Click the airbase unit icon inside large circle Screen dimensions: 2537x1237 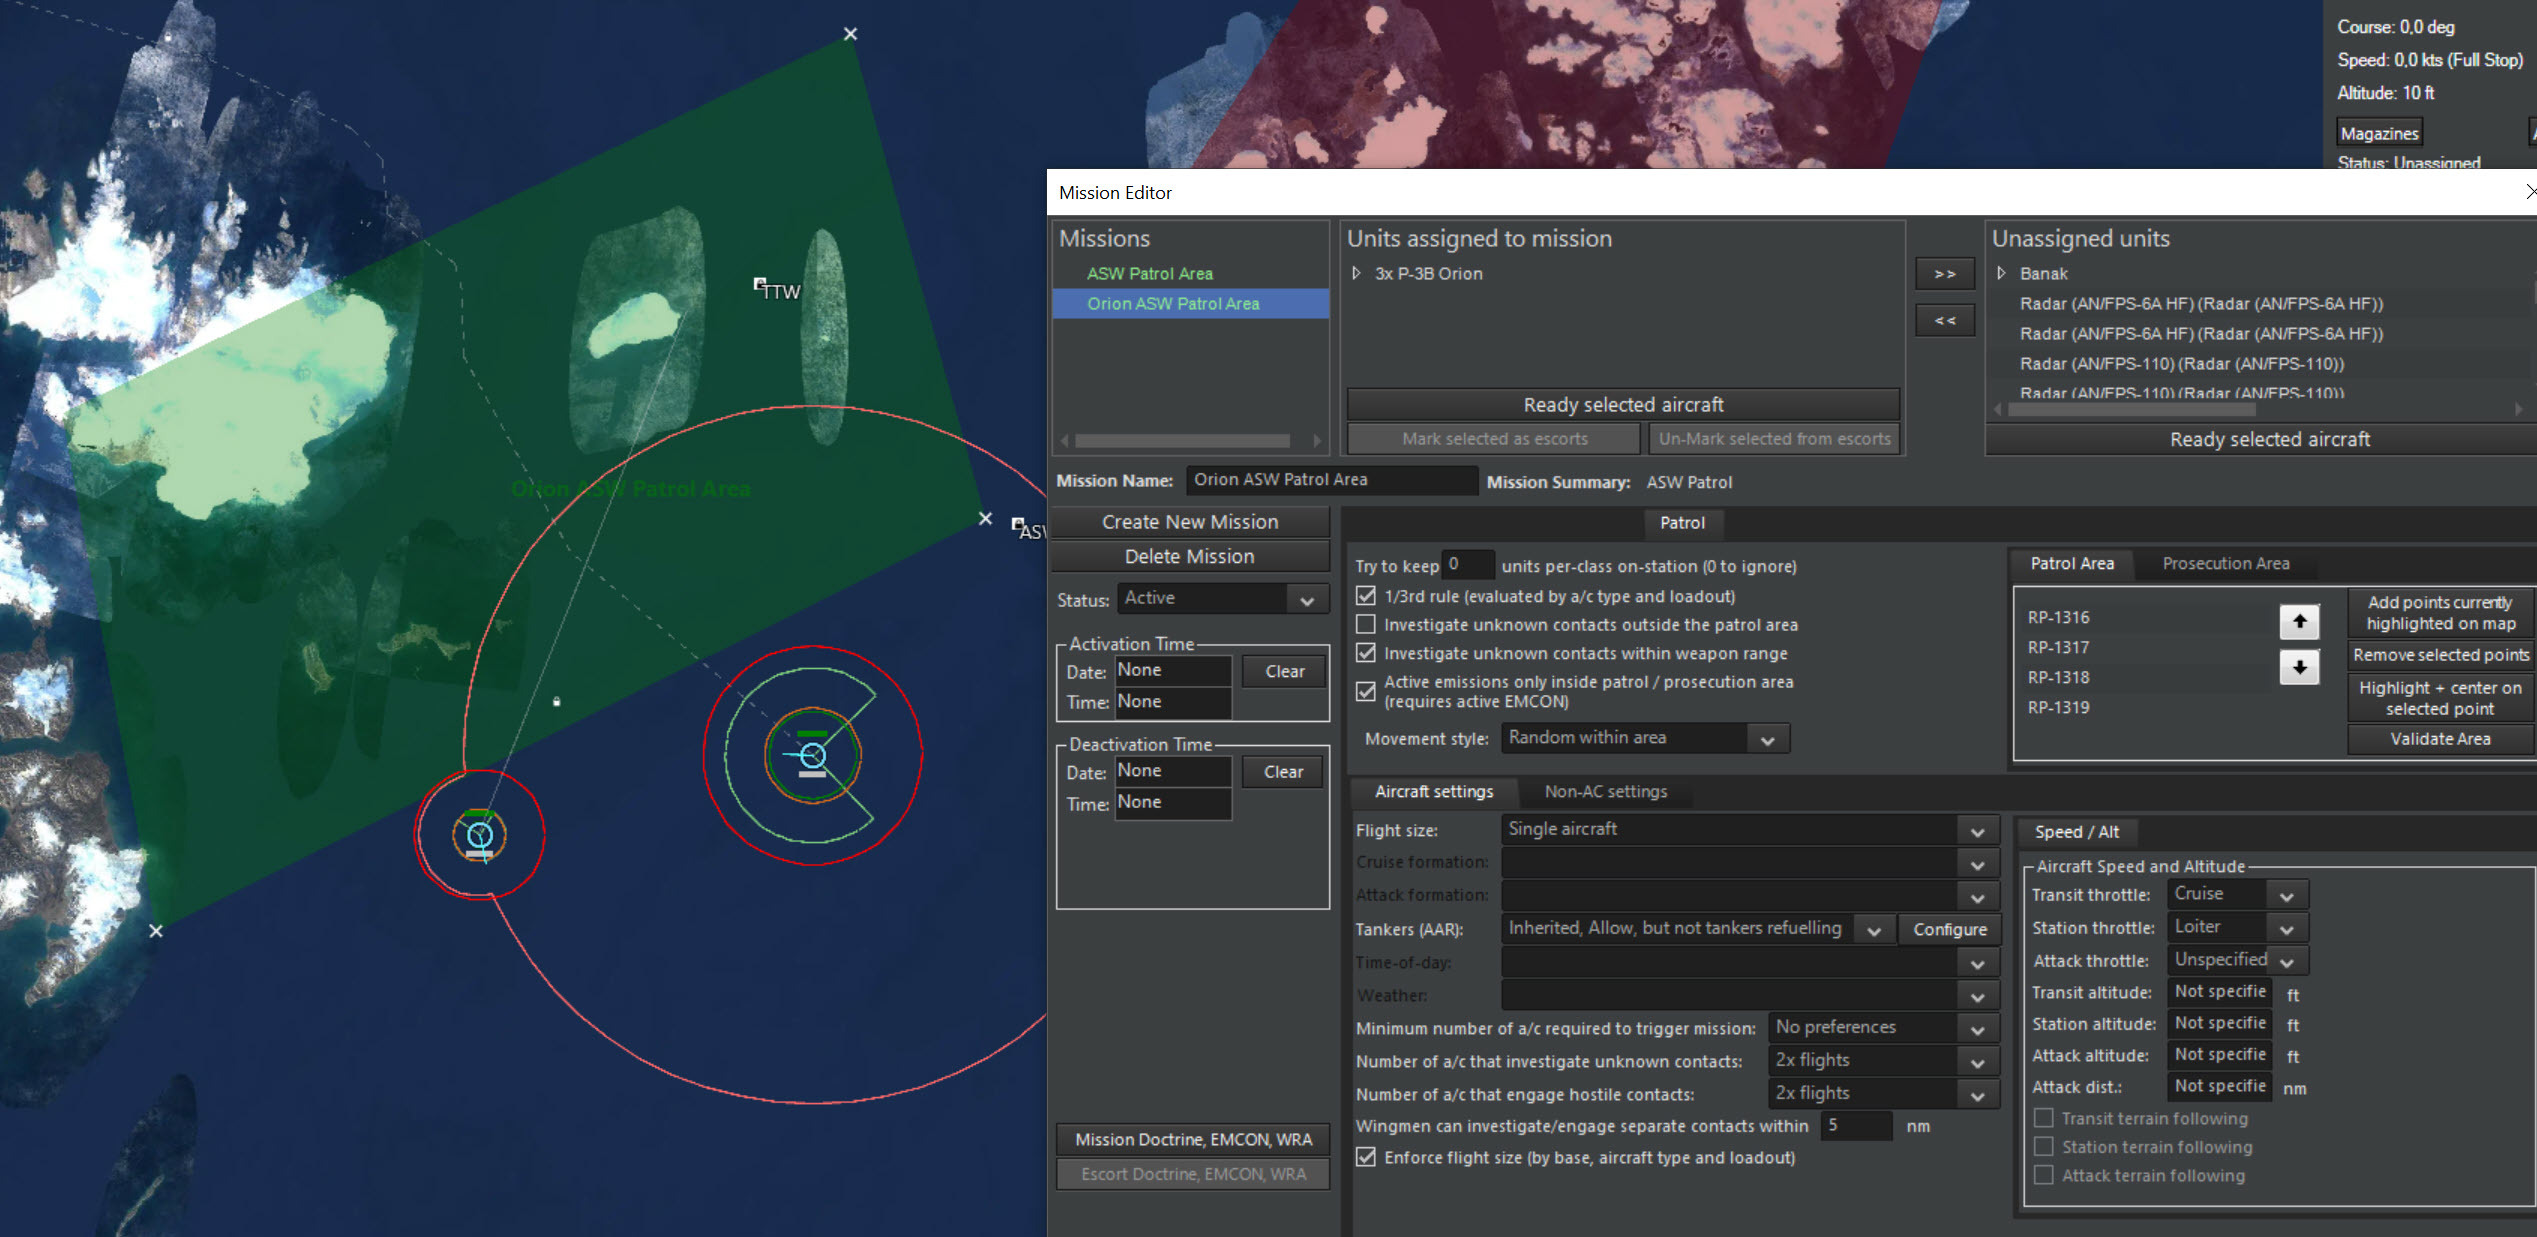click(813, 756)
